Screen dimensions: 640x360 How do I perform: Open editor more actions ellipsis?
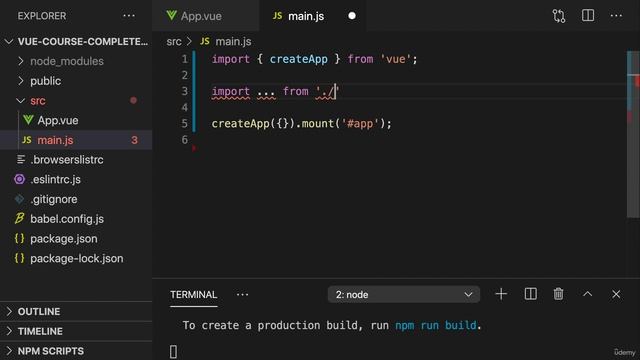[x=616, y=16]
